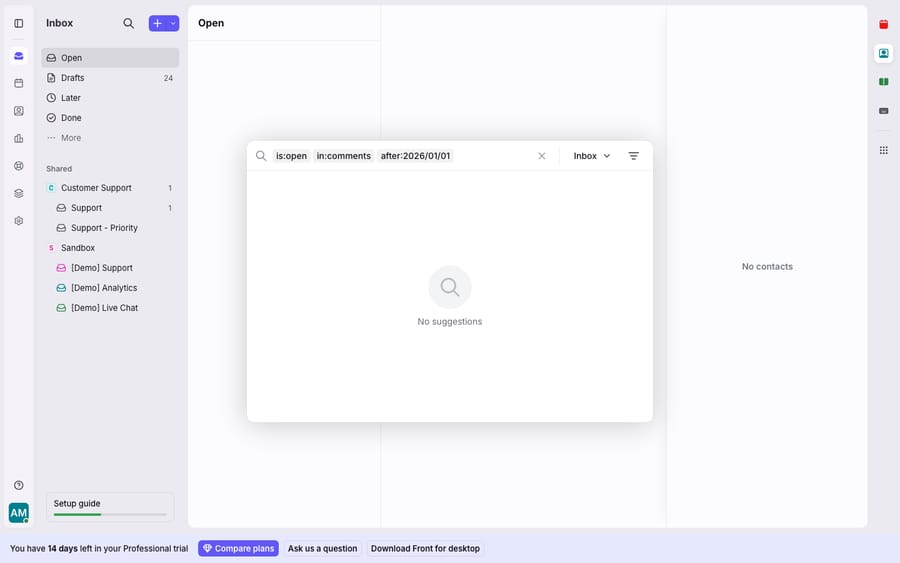The height and width of the screenshot is (563, 900).
Task: Select the Later folder
Action: 110,98
